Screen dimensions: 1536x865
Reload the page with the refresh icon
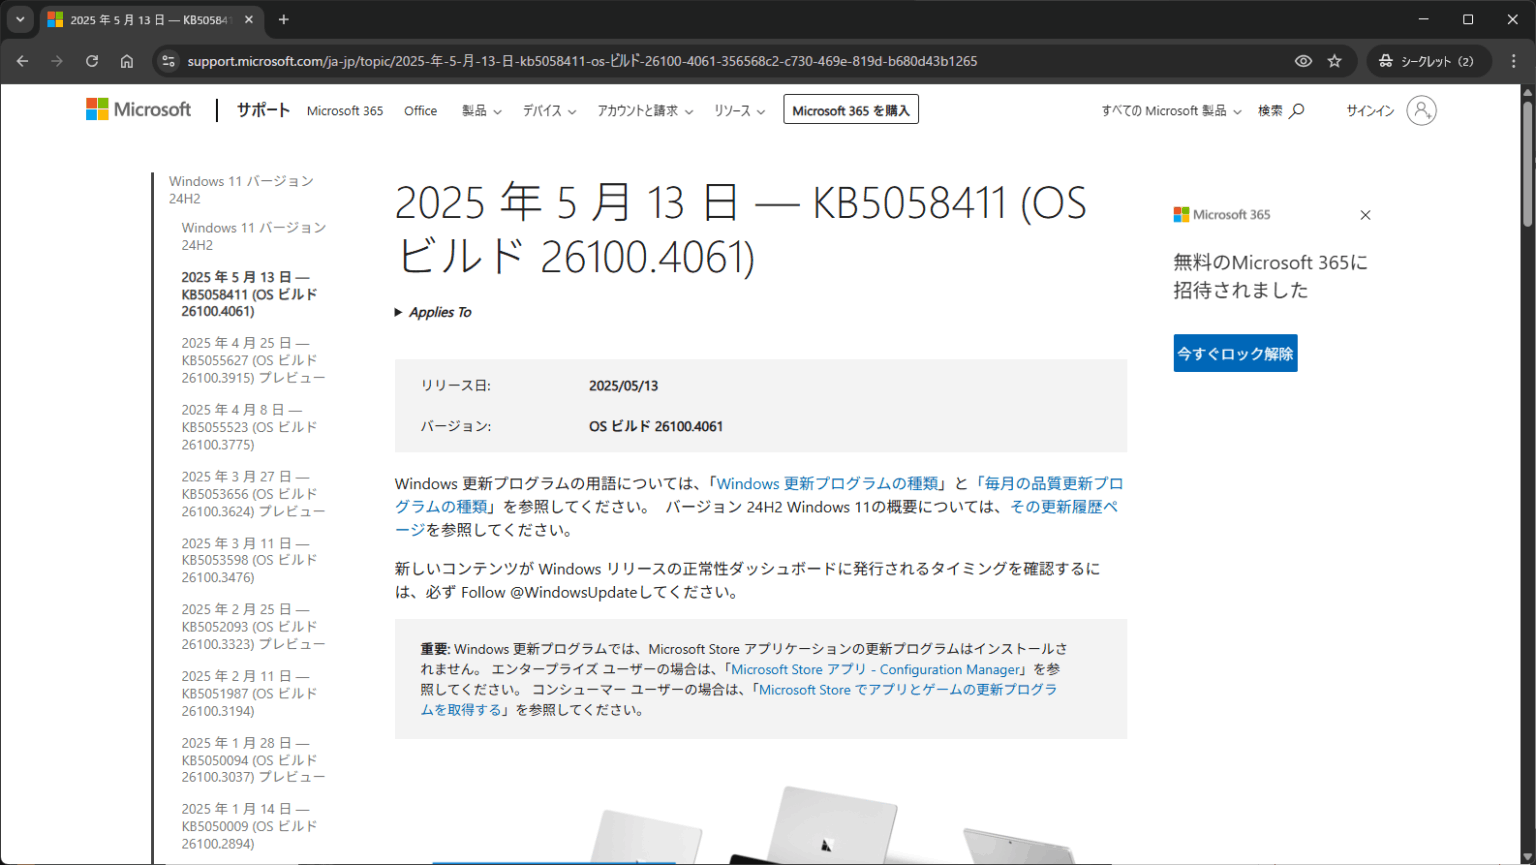(x=91, y=61)
